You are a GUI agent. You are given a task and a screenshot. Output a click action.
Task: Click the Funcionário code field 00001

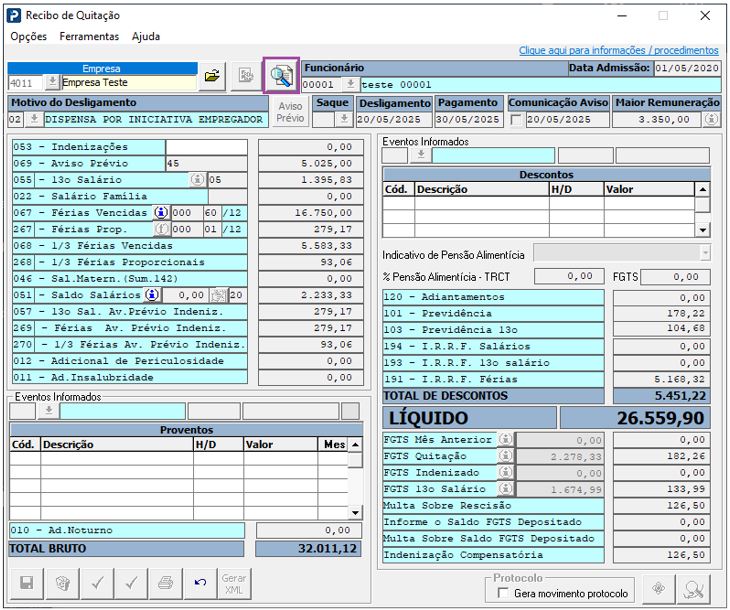pyautogui.click(x=322, y=85)
